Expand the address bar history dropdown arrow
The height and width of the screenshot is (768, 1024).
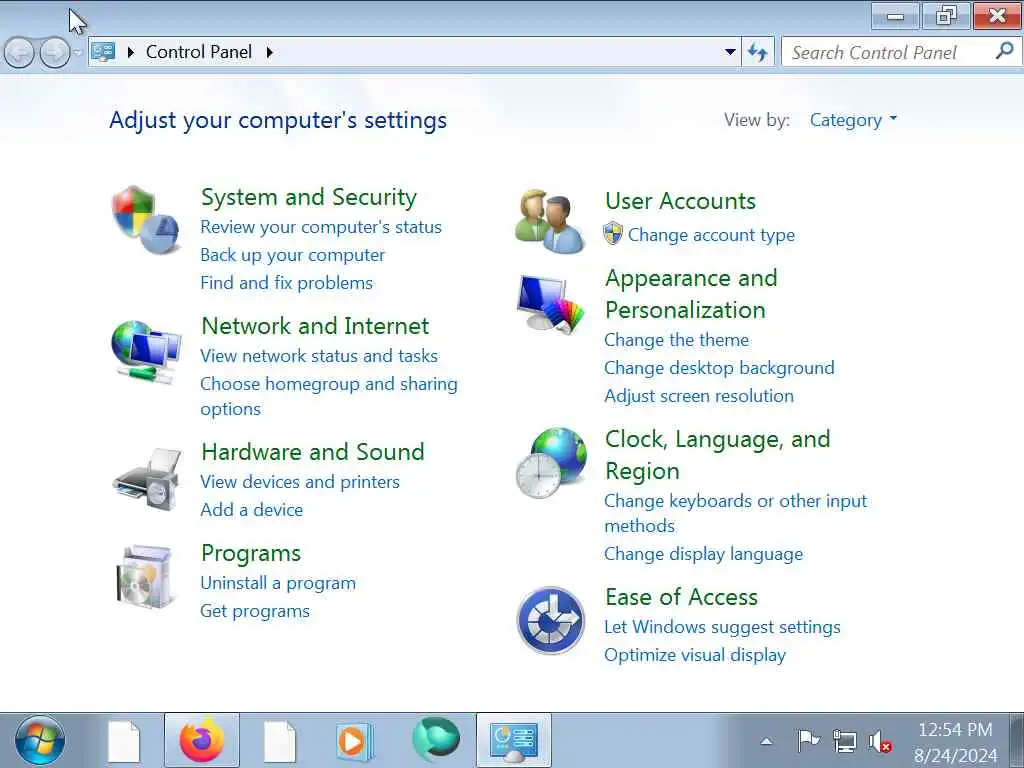[x=731, y=52]
